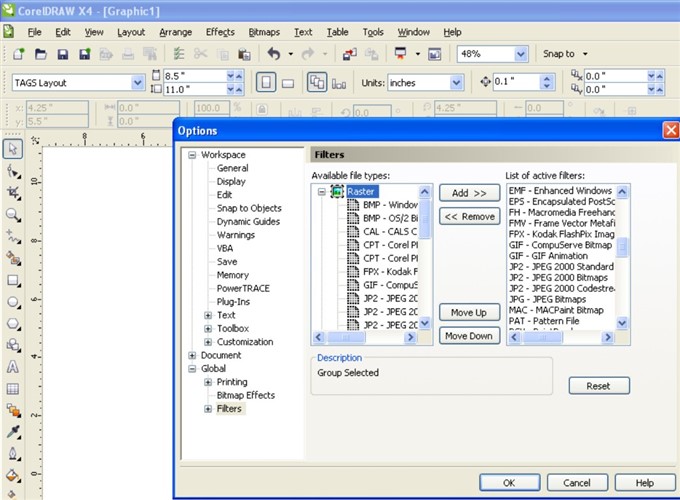The image size is (680, 500).
Task: Open the Tools menu
Action: [x=373, y=32]
